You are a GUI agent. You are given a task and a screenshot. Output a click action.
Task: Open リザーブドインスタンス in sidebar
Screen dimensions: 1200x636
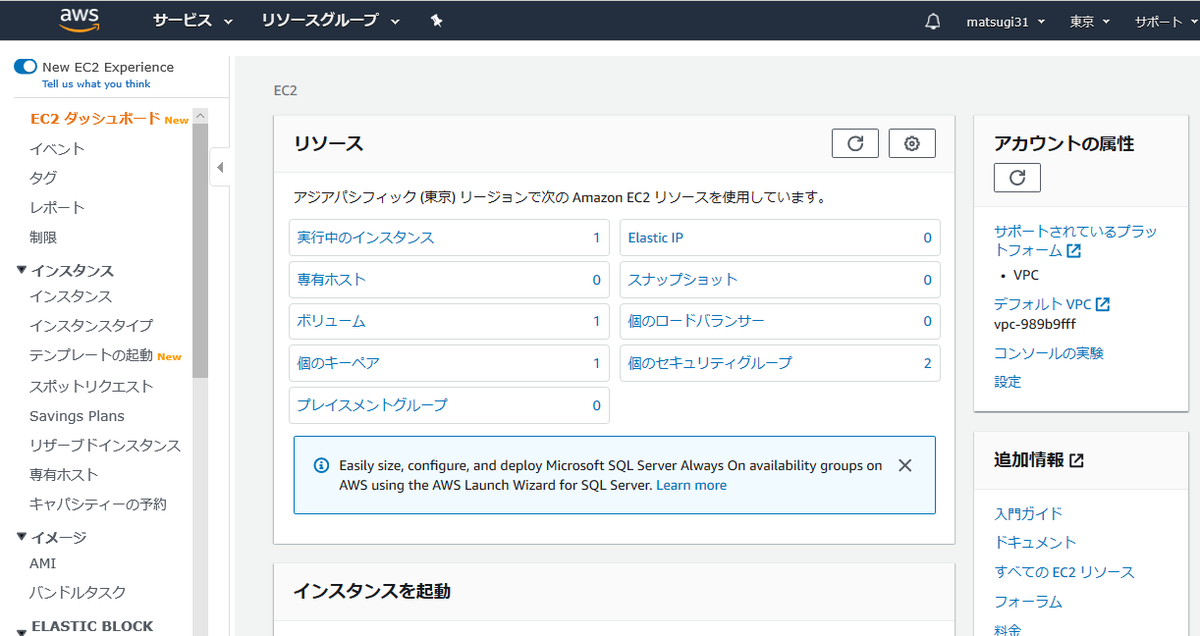click(105, 445)
